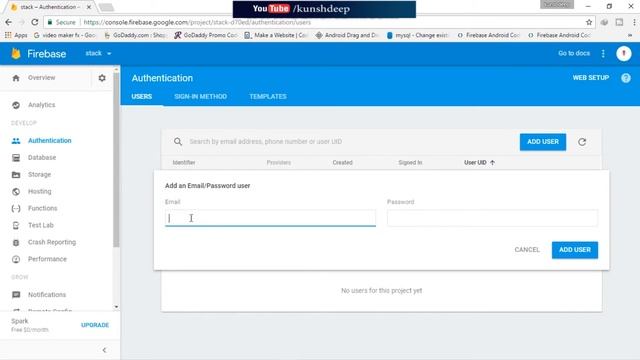
Task: Click the browser back arrow
Action: [9, 22]
